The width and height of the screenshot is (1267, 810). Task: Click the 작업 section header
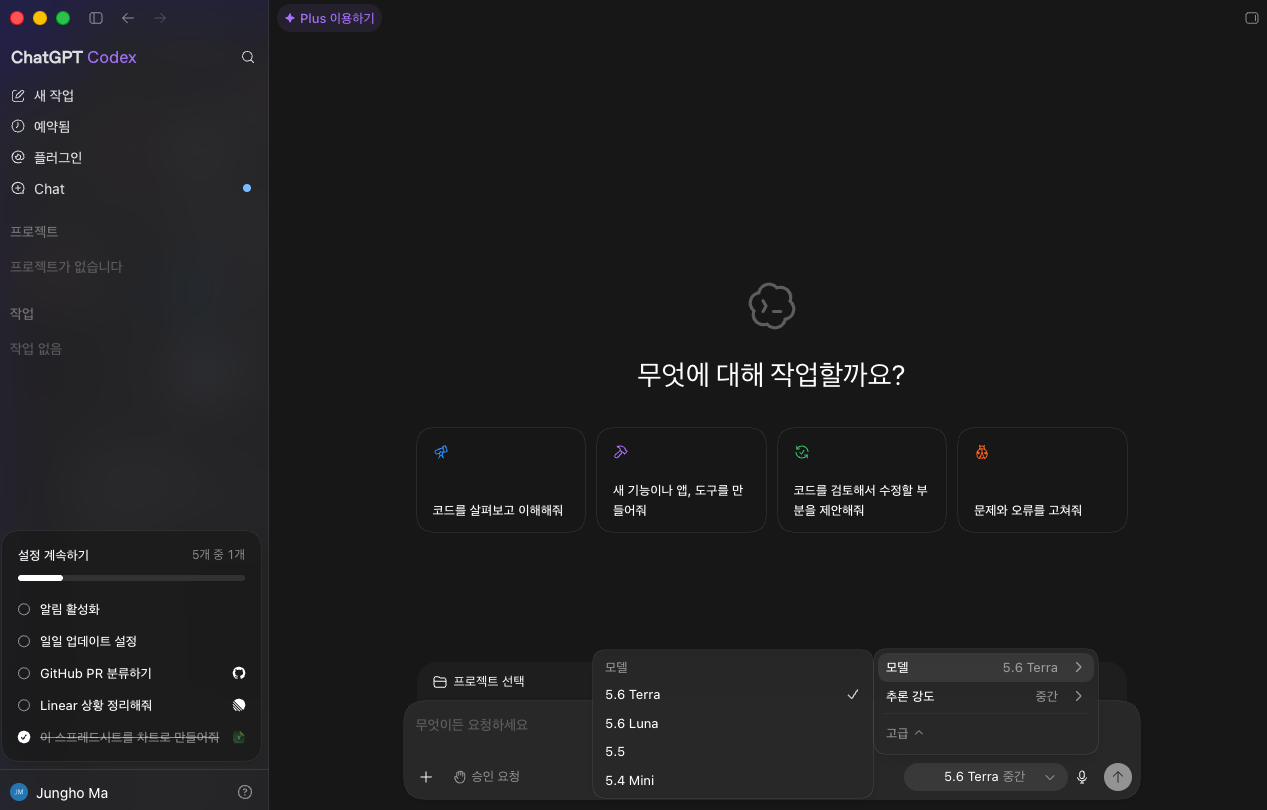[22, 314]
